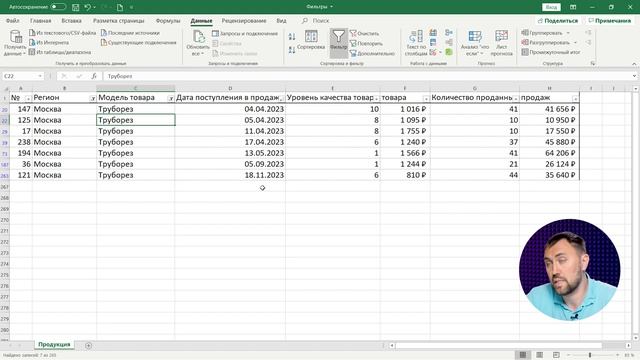Click the Undo icon
This screenshot has height=360, width=640.
tap(87, 7)
